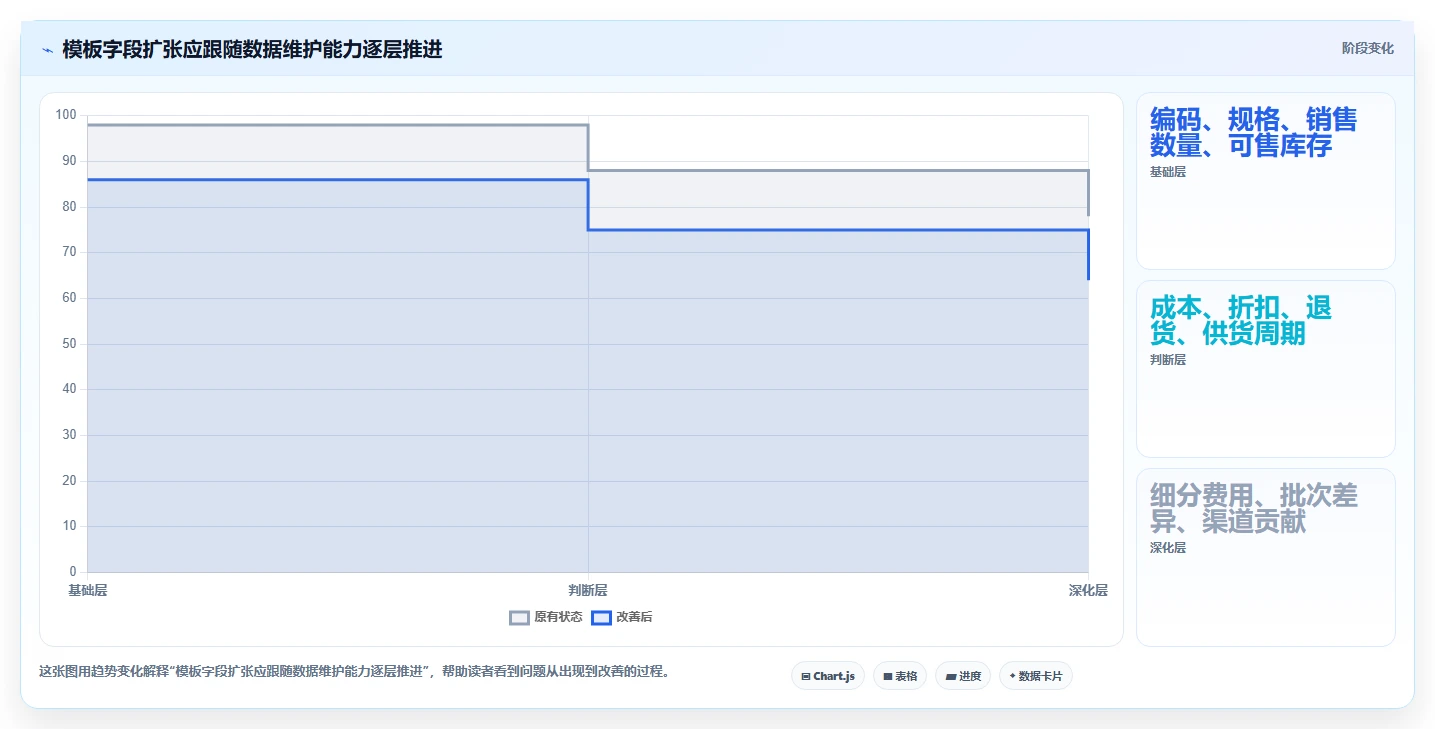Select the 进度 tag

pyautogui.click(x=963, y=676)
